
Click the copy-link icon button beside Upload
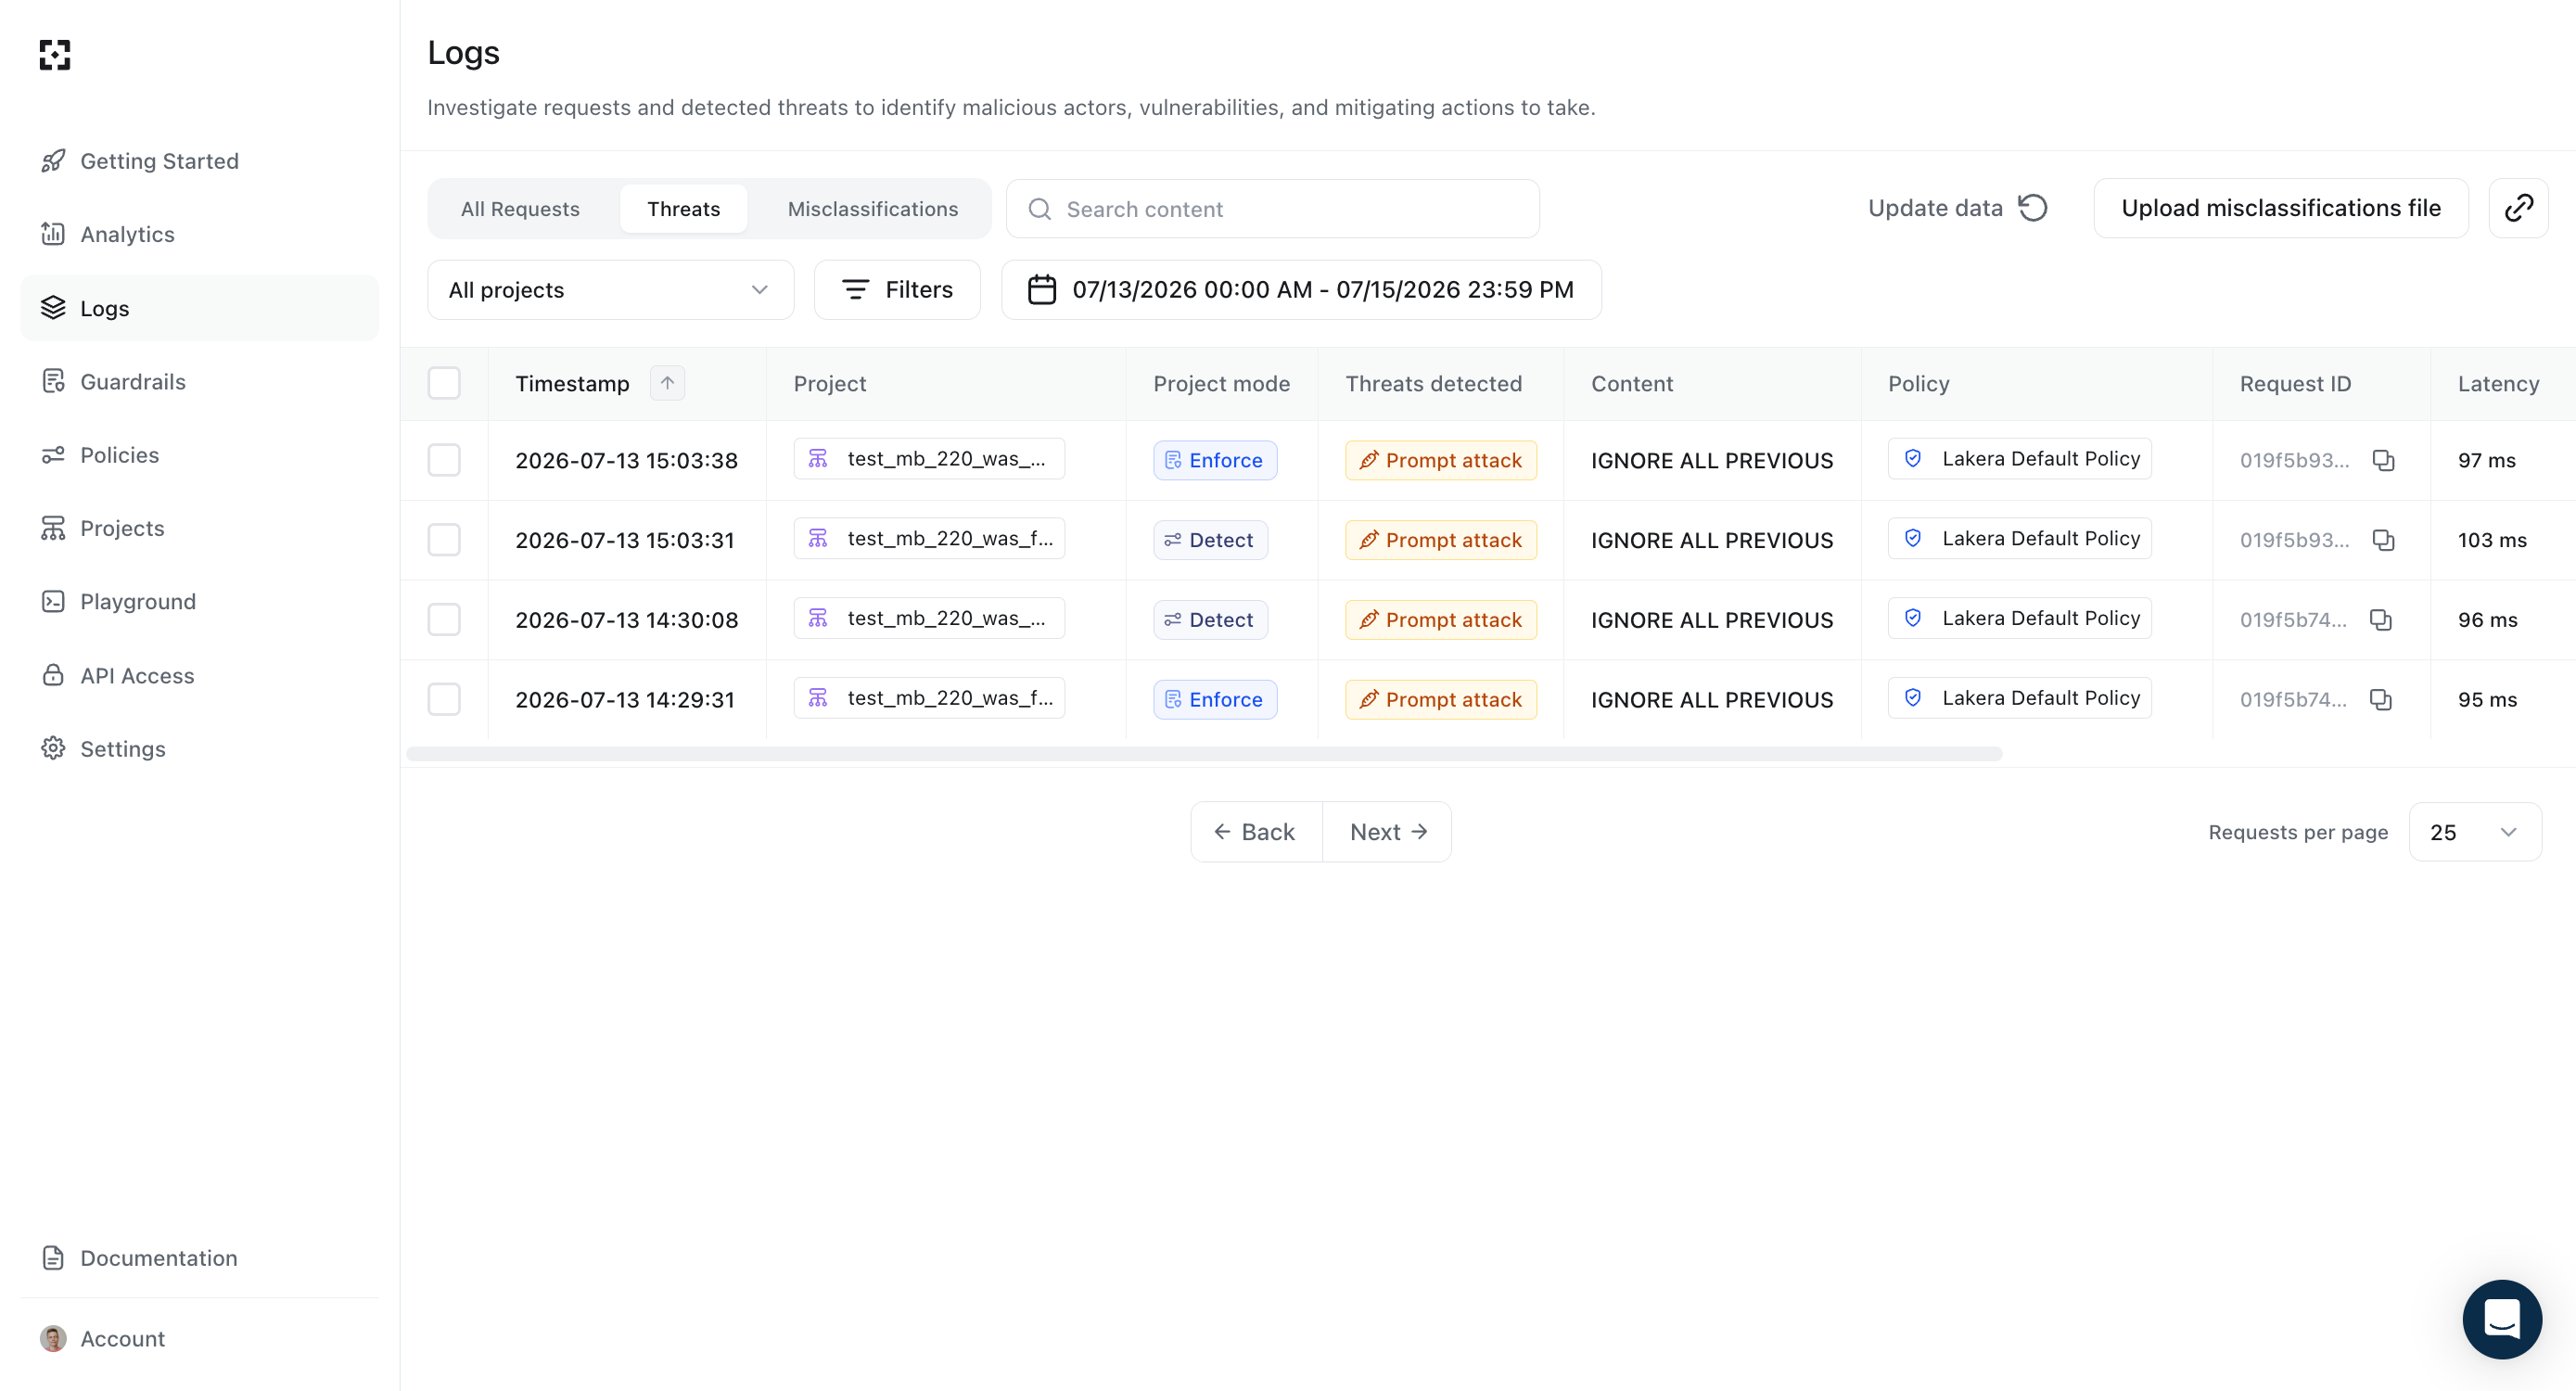2518,208
